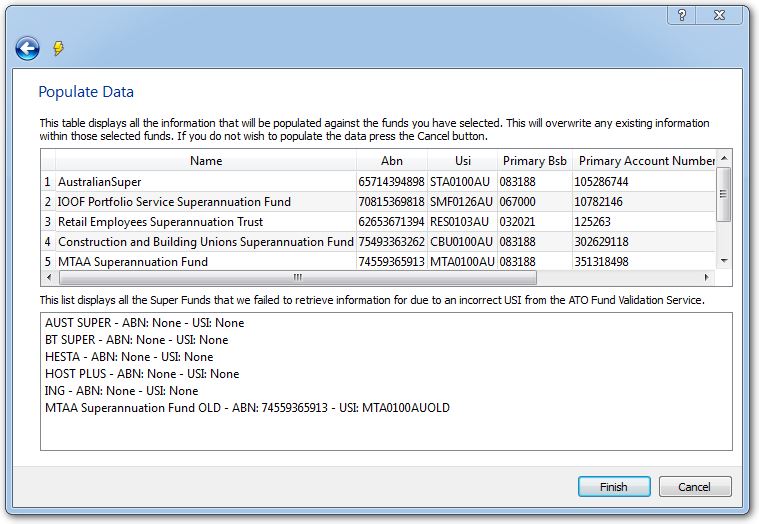Open the help question mark button
759x524 pixels.
coord(682,15)
